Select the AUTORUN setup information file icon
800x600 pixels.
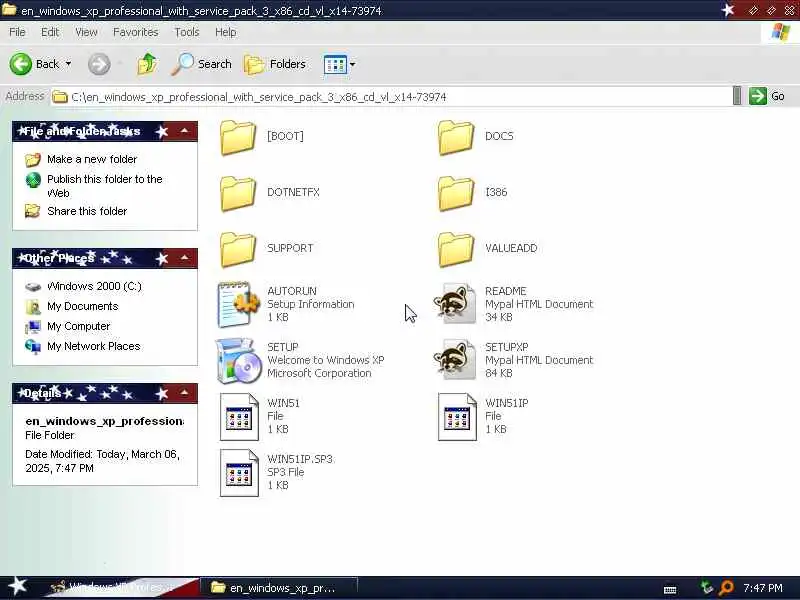click(239, 304)
